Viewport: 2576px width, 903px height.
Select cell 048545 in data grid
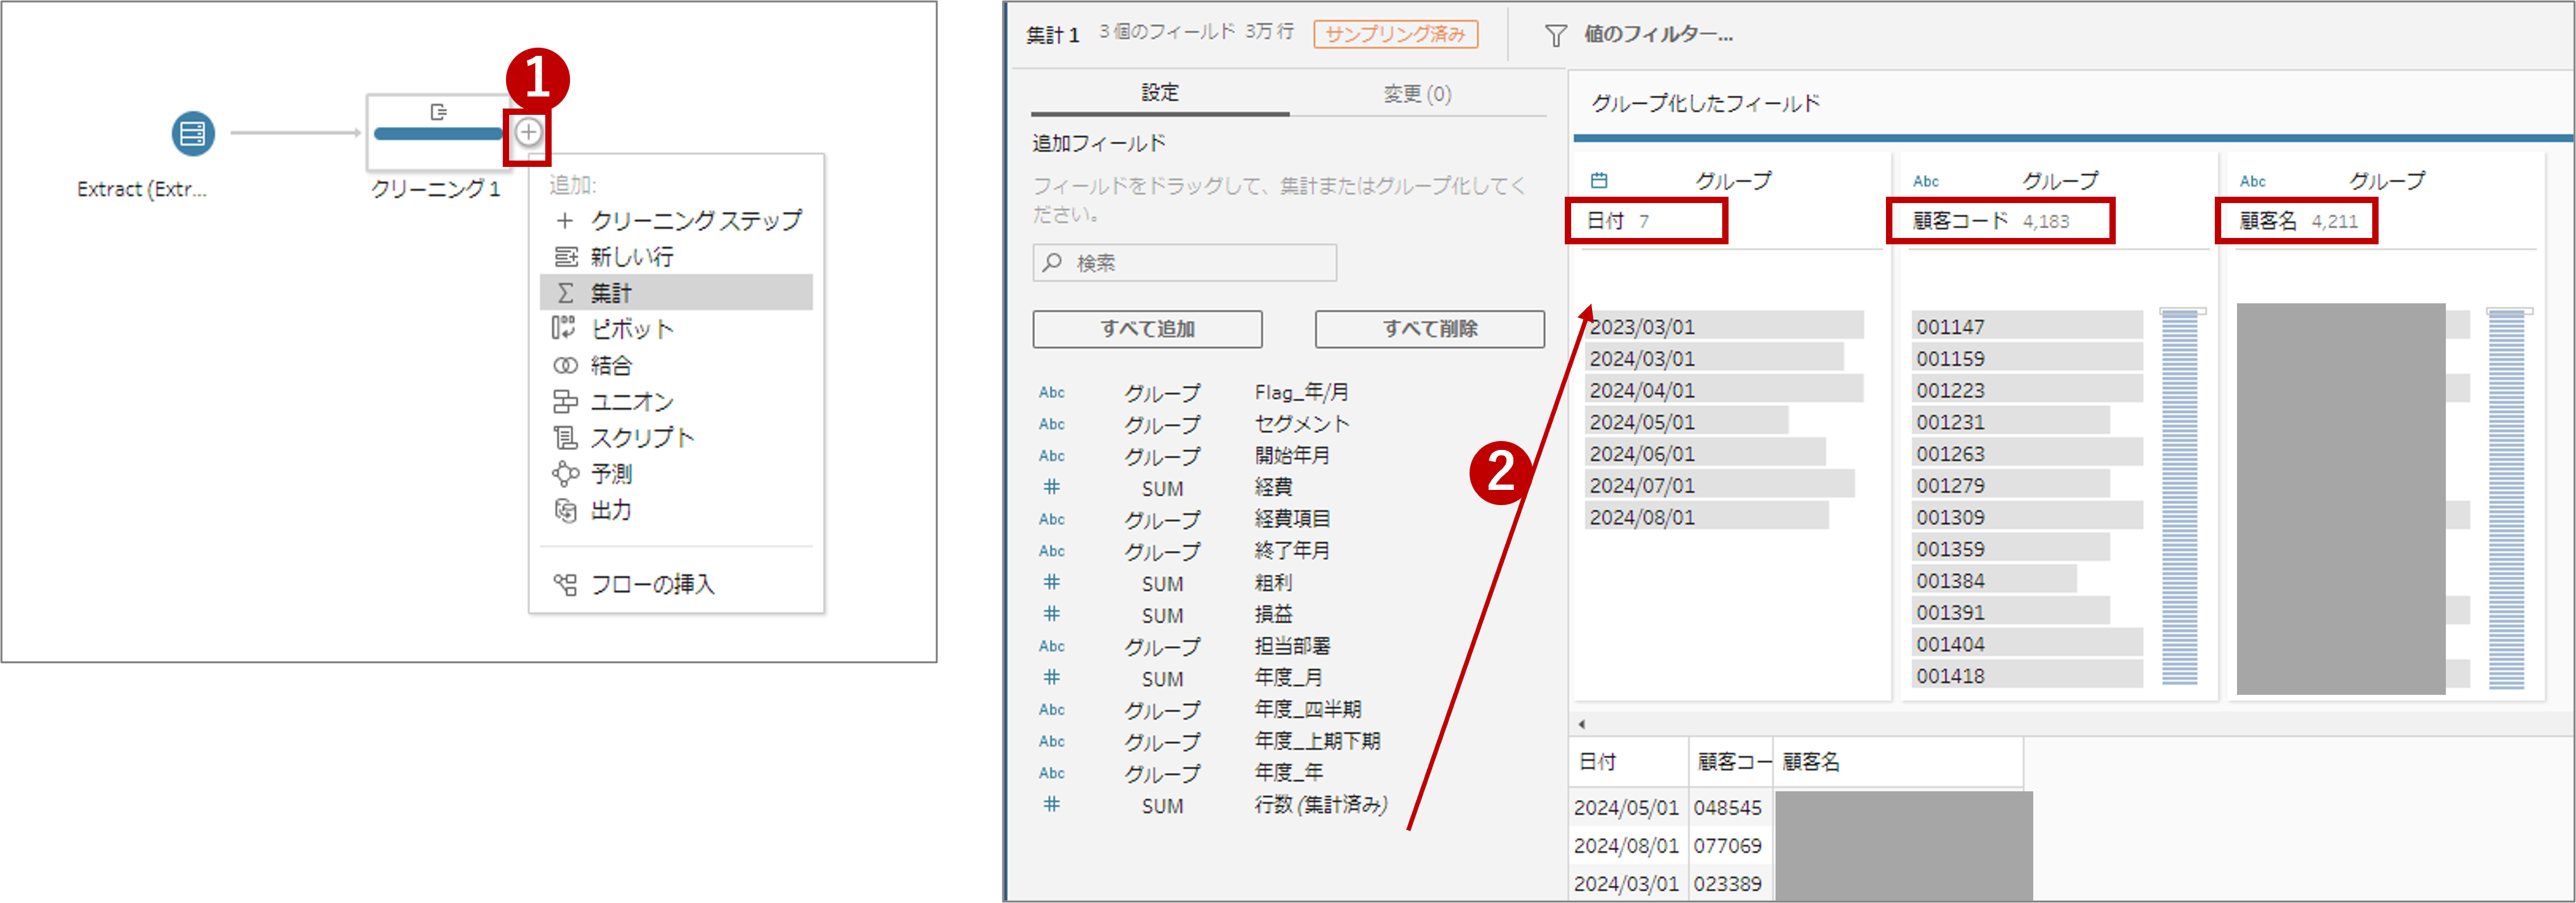pyautogui.click(x=1730, y=807)
